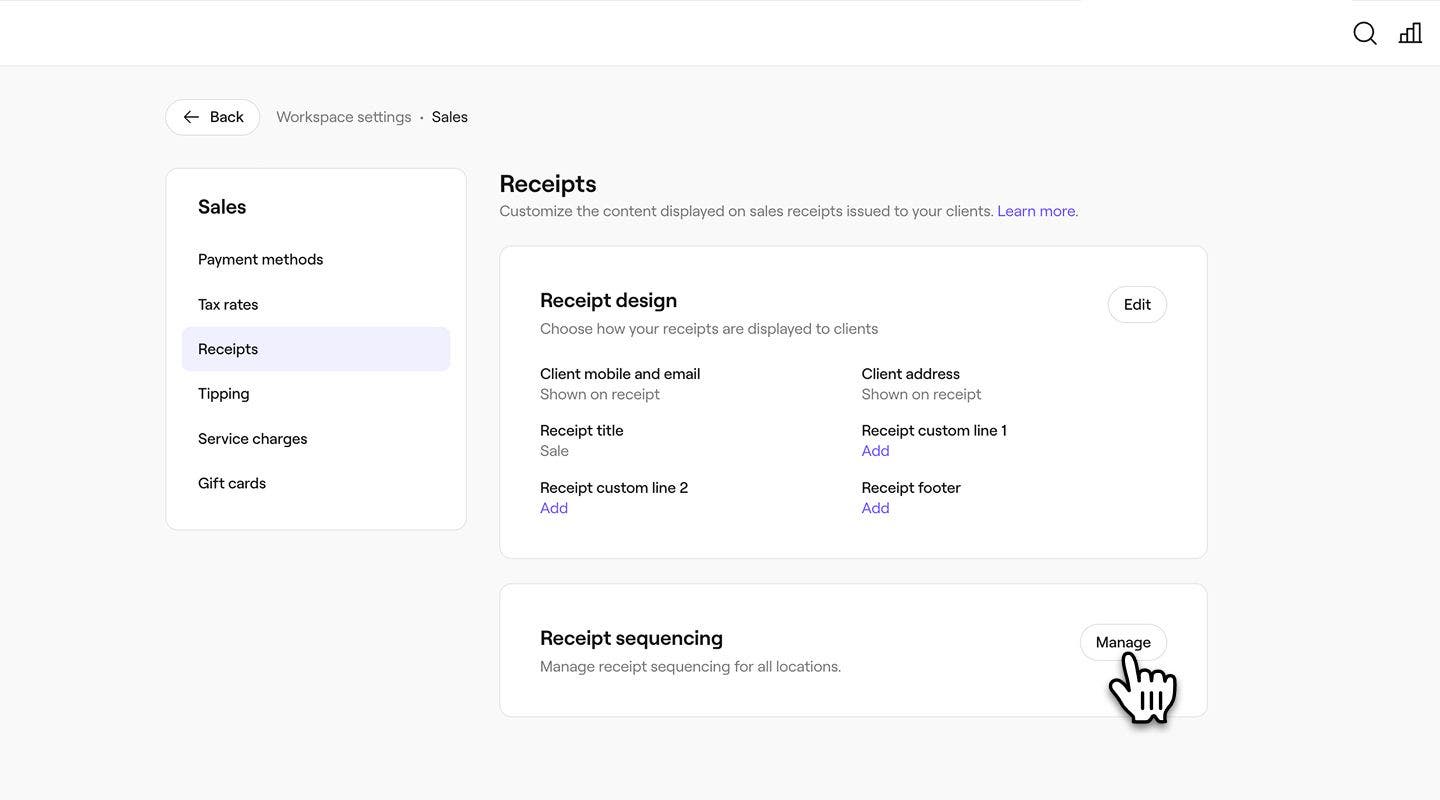Click Shown on receipt under Client address
The height and width of the screenshot is (800, 1440).
pos(921,394)
